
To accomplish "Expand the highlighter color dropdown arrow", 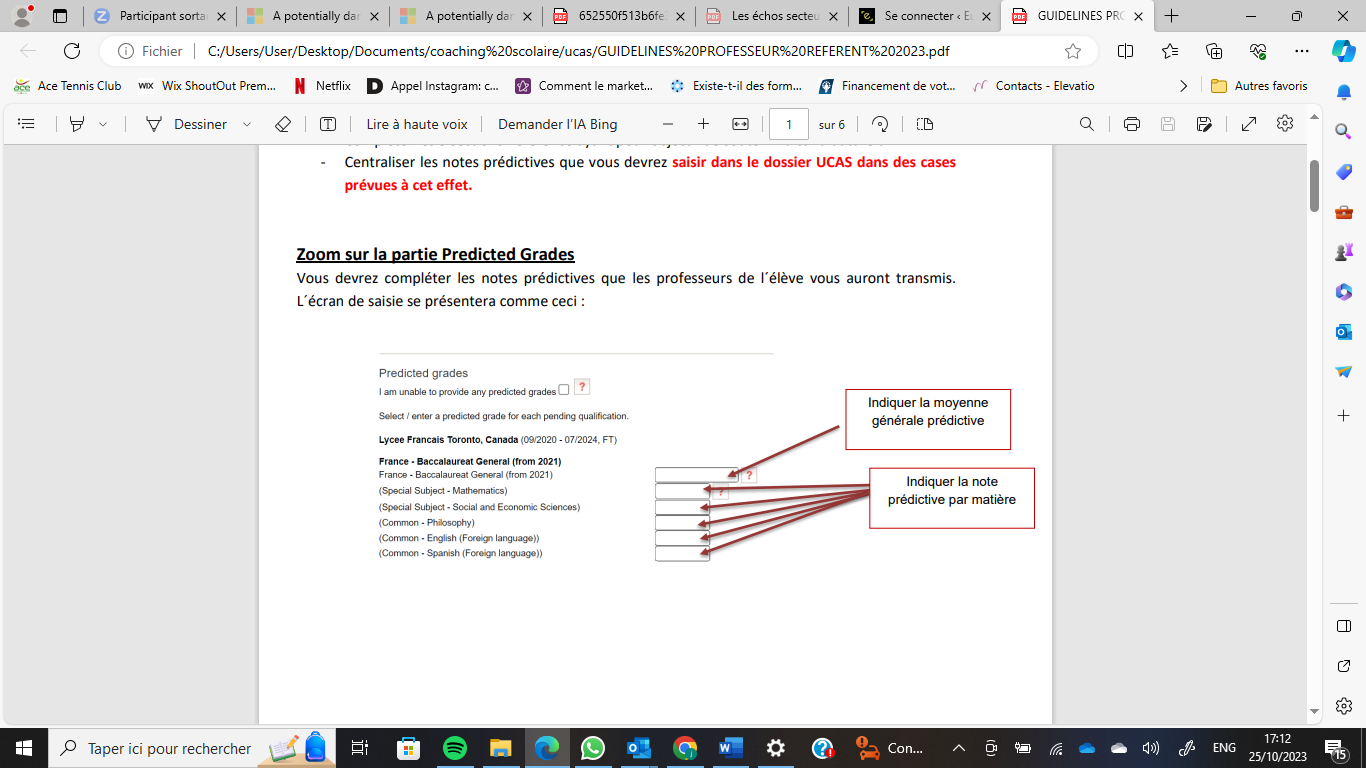I will [103, 124].
